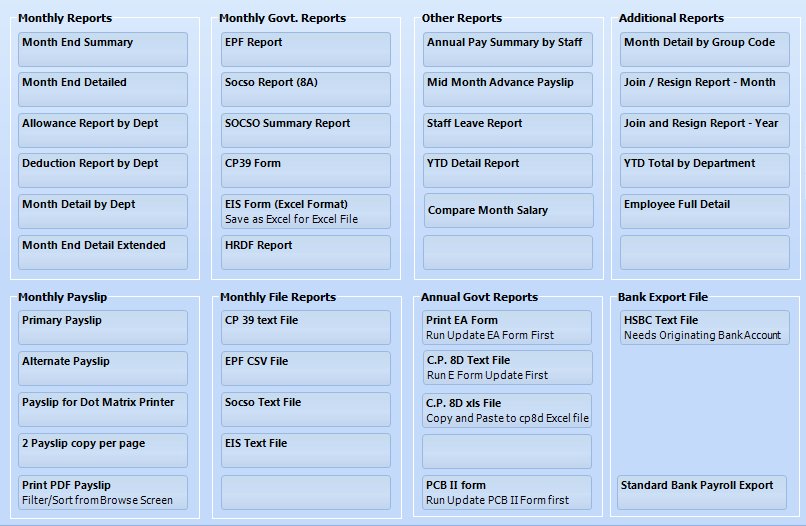This screenshot has height=526, width=806.
Task: Open the Month End Summary report
Action: [x=103, y=49]
